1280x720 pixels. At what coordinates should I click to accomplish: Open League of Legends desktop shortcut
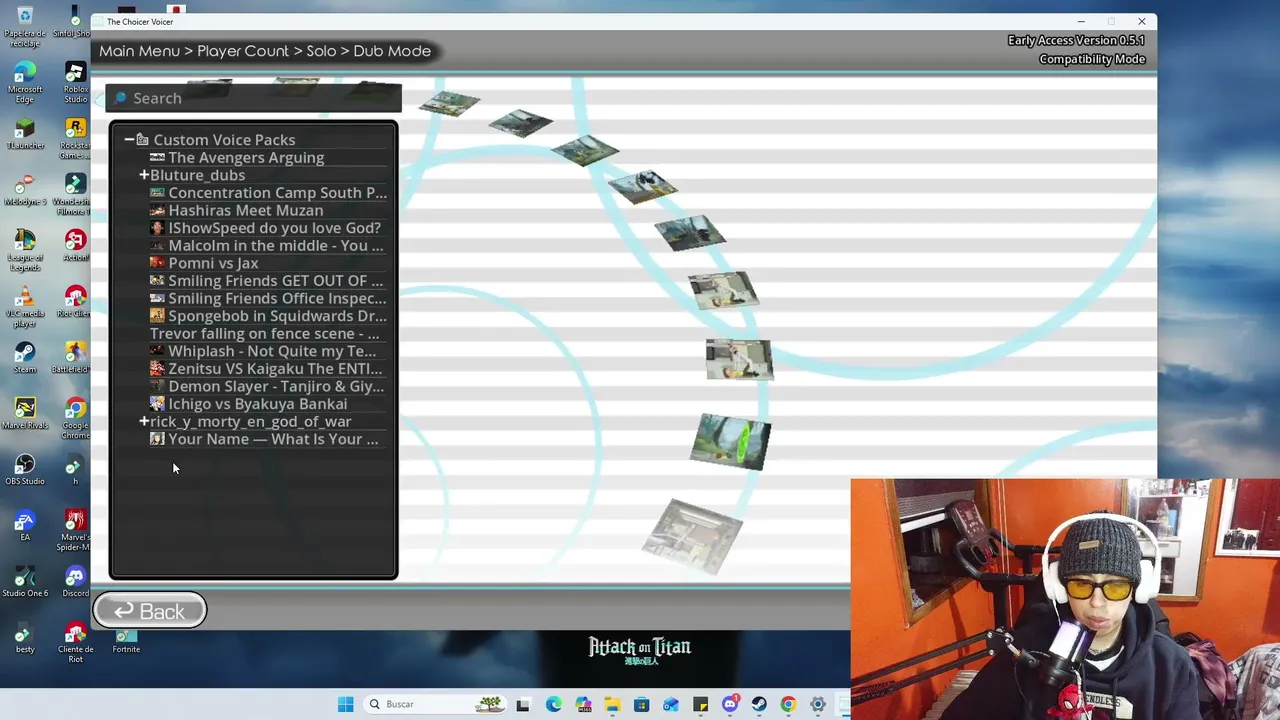[x=25, y=250]
